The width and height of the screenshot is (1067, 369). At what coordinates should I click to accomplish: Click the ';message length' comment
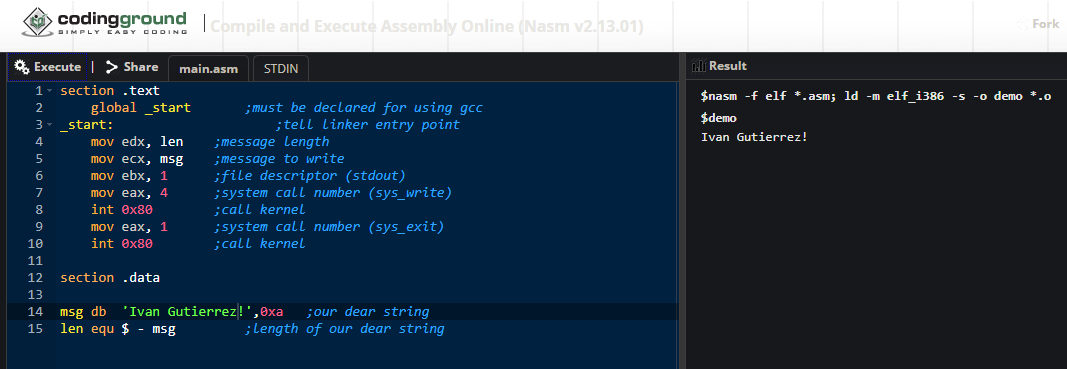coord(272,142)
